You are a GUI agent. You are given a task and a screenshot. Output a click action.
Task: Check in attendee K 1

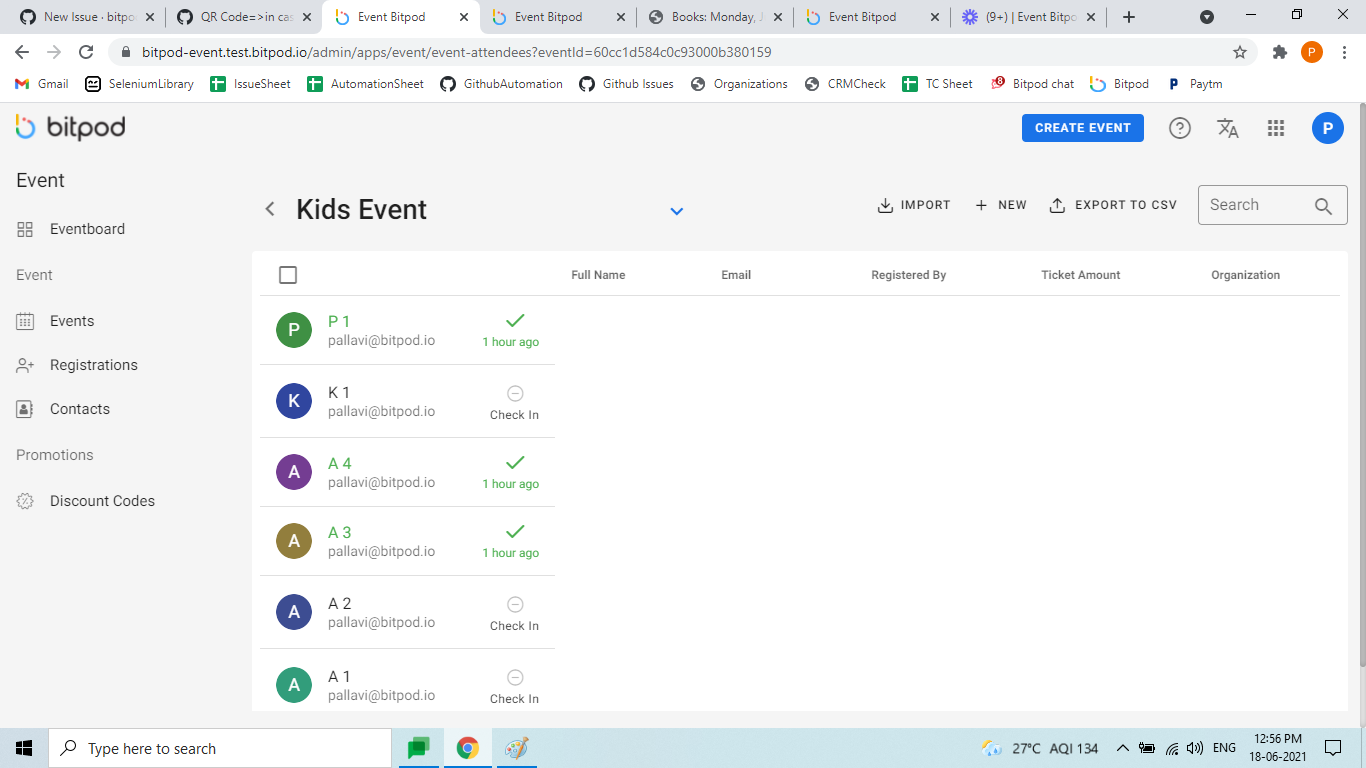[x=514, y=403]
